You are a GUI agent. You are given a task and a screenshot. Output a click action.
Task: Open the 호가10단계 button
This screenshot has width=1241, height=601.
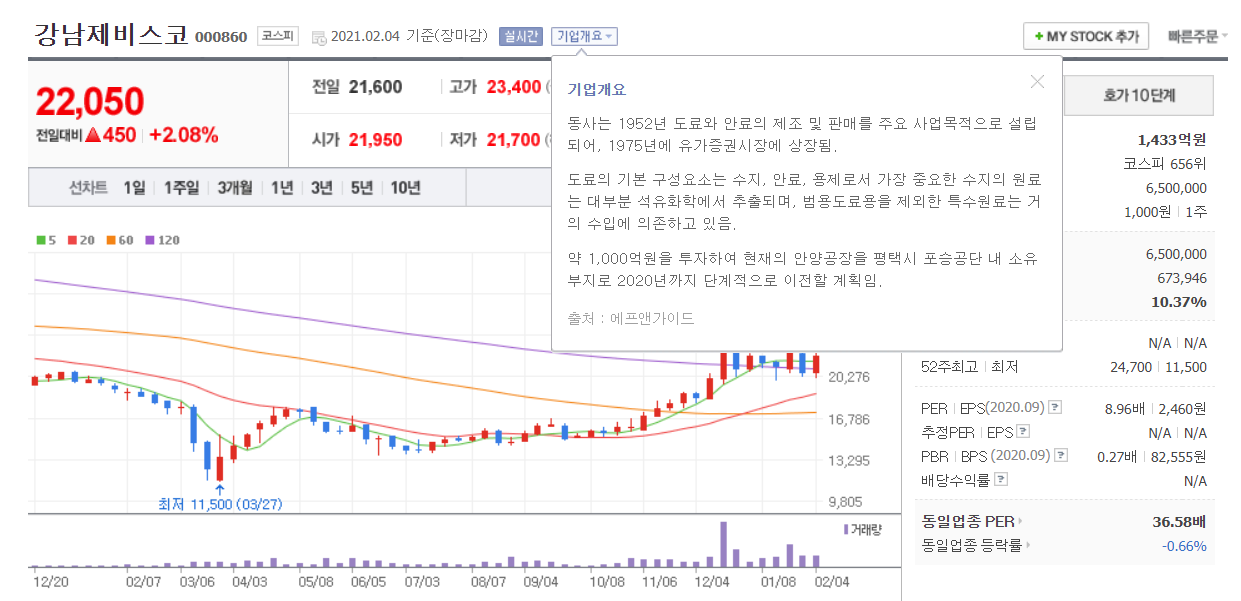tap(1139, 96)
